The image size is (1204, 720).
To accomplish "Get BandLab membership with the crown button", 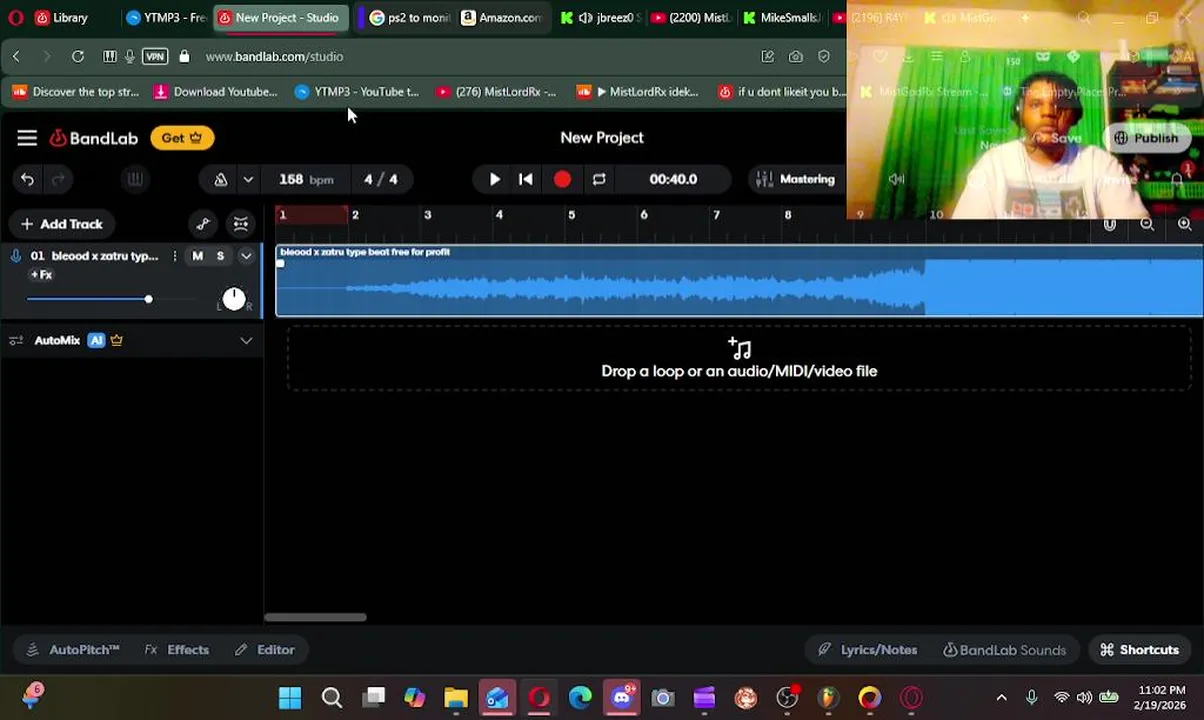I will (x=182, y=138).
